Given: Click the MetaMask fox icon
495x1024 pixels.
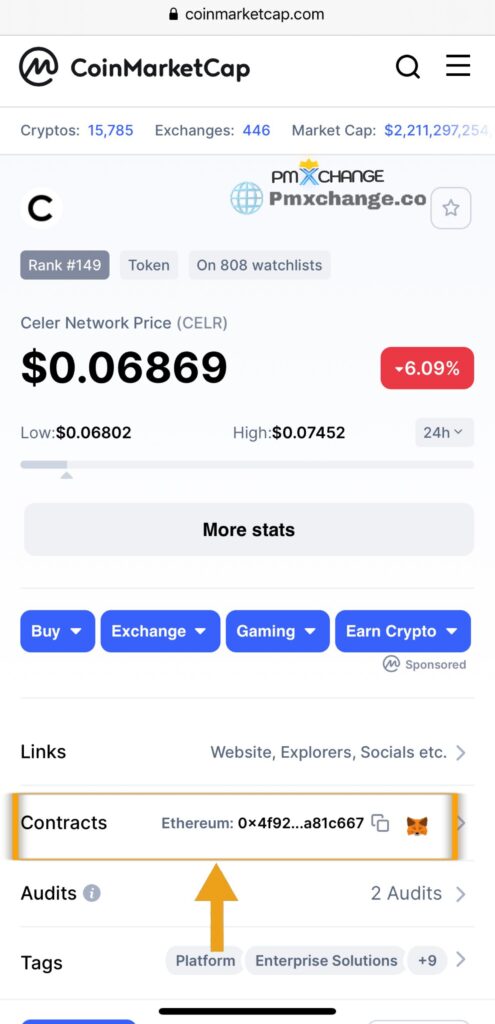Looking at the screenshot, I should click(417, 825).
